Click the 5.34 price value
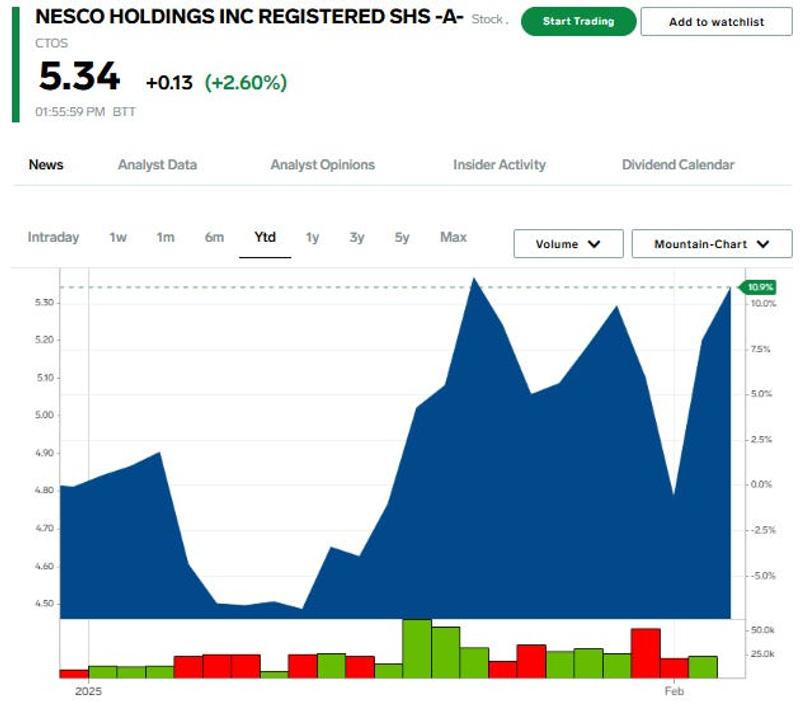 pyautogui.click(x=80, y=77)
